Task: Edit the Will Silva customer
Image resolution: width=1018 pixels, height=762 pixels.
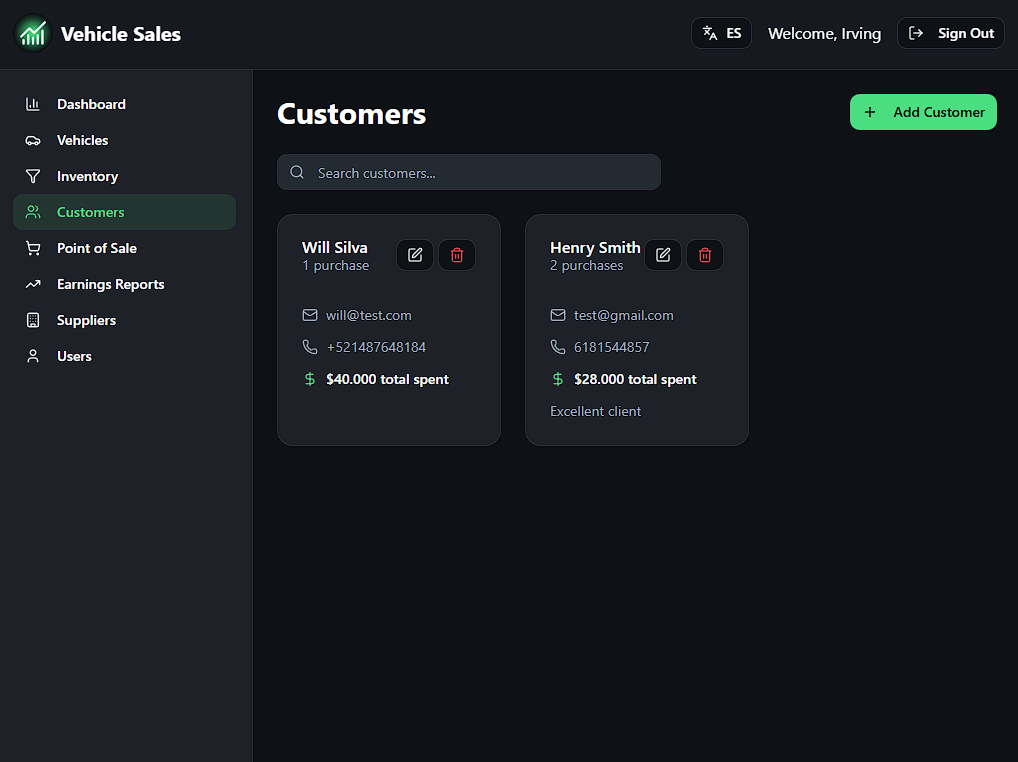Action: coord(415,255)
